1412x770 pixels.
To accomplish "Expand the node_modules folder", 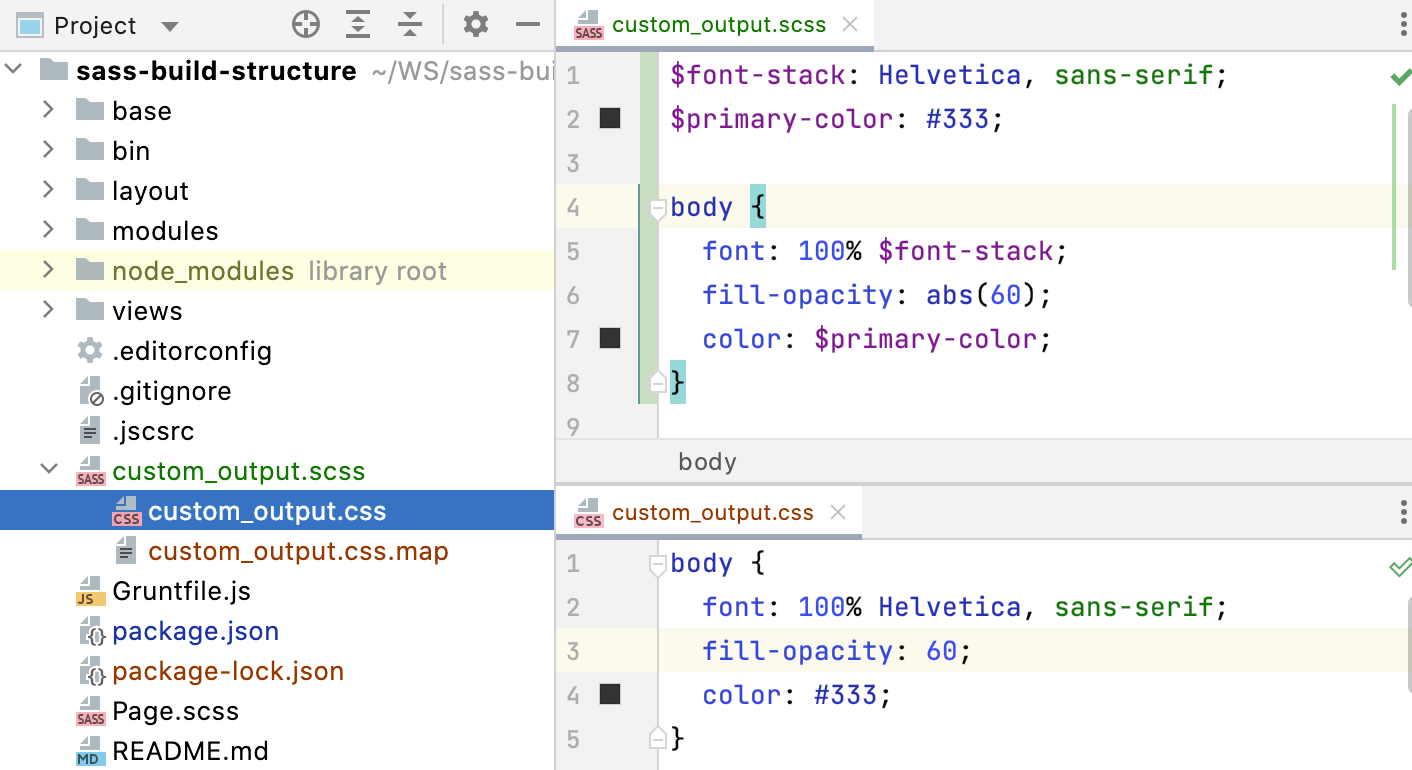I will pyautogui.click(x=48, y=270).
